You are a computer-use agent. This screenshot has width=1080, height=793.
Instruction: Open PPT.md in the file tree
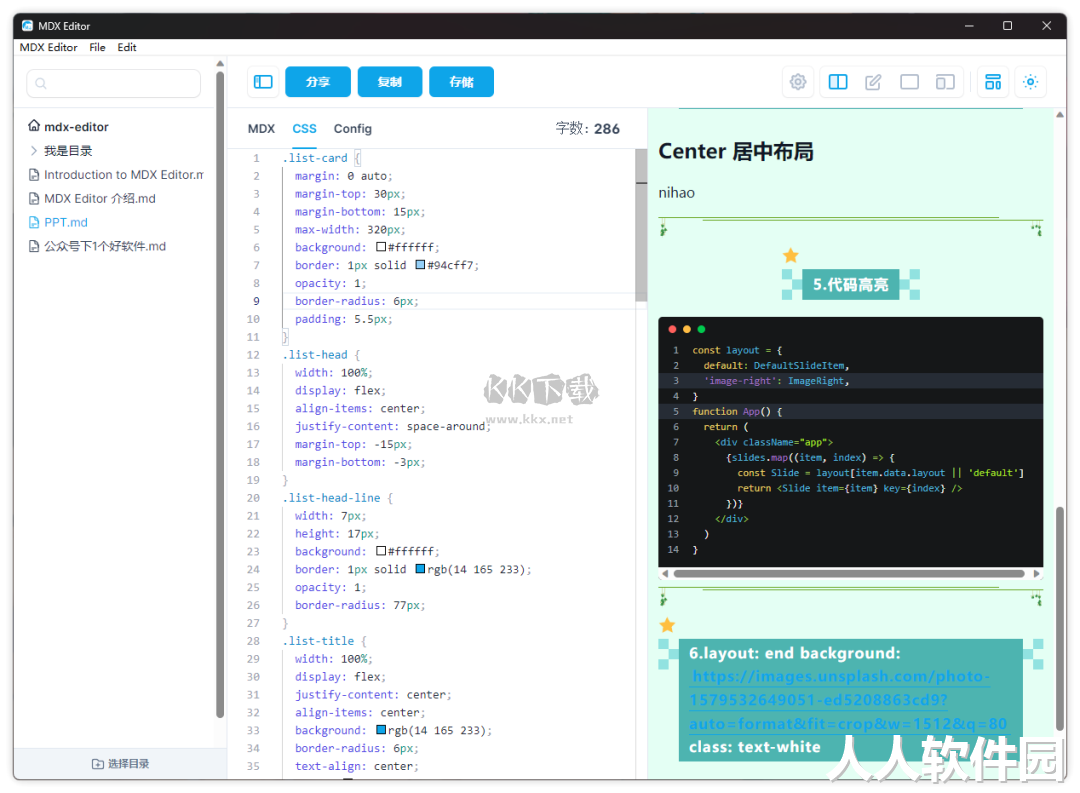65,222
